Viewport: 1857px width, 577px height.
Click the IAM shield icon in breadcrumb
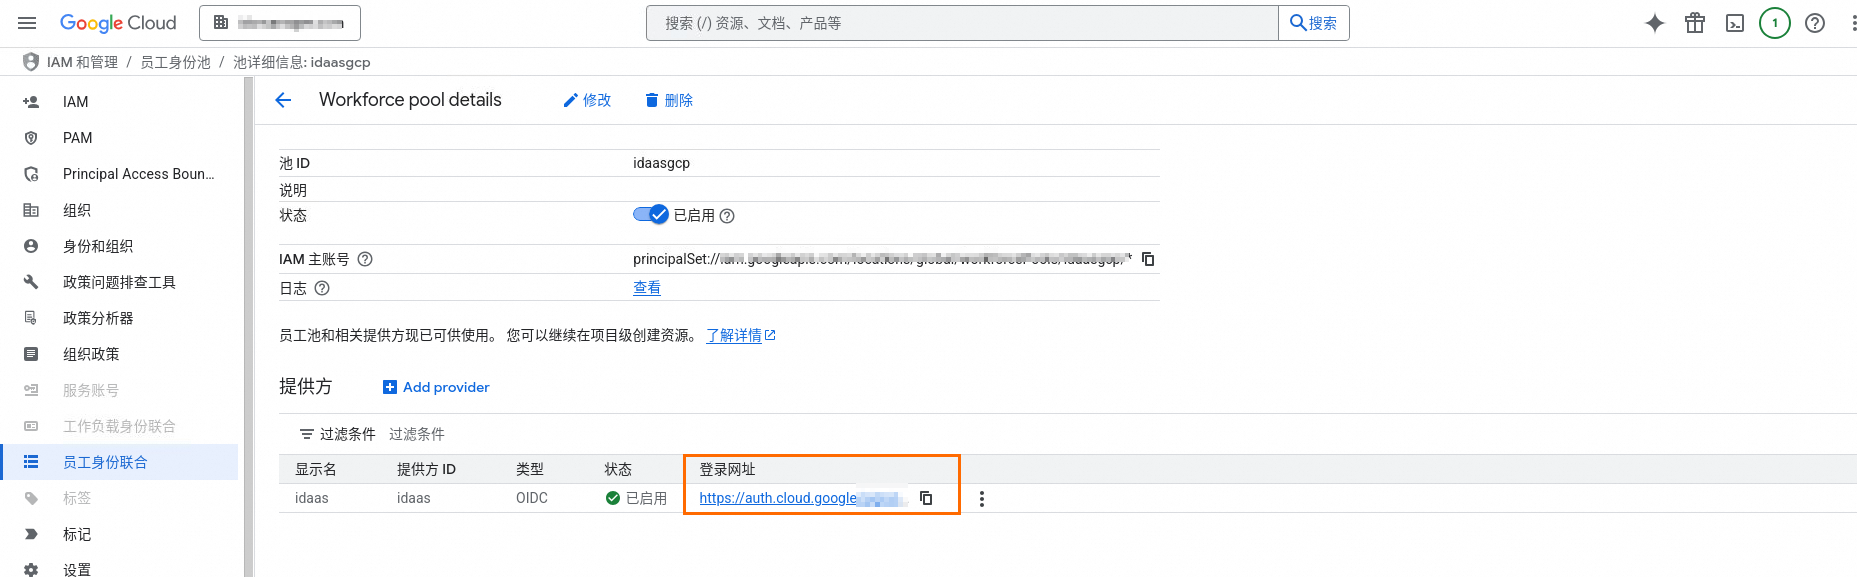tap(31, 62)
